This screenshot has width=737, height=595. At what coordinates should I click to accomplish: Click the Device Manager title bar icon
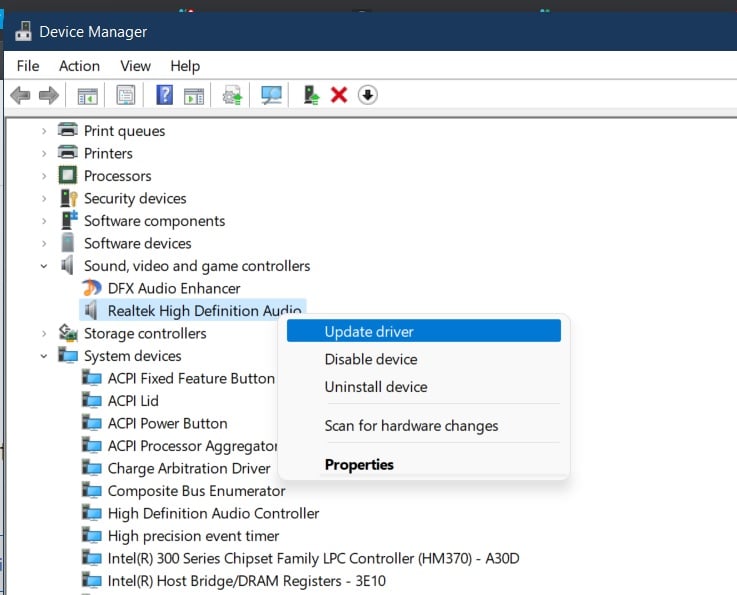point(23,31)
